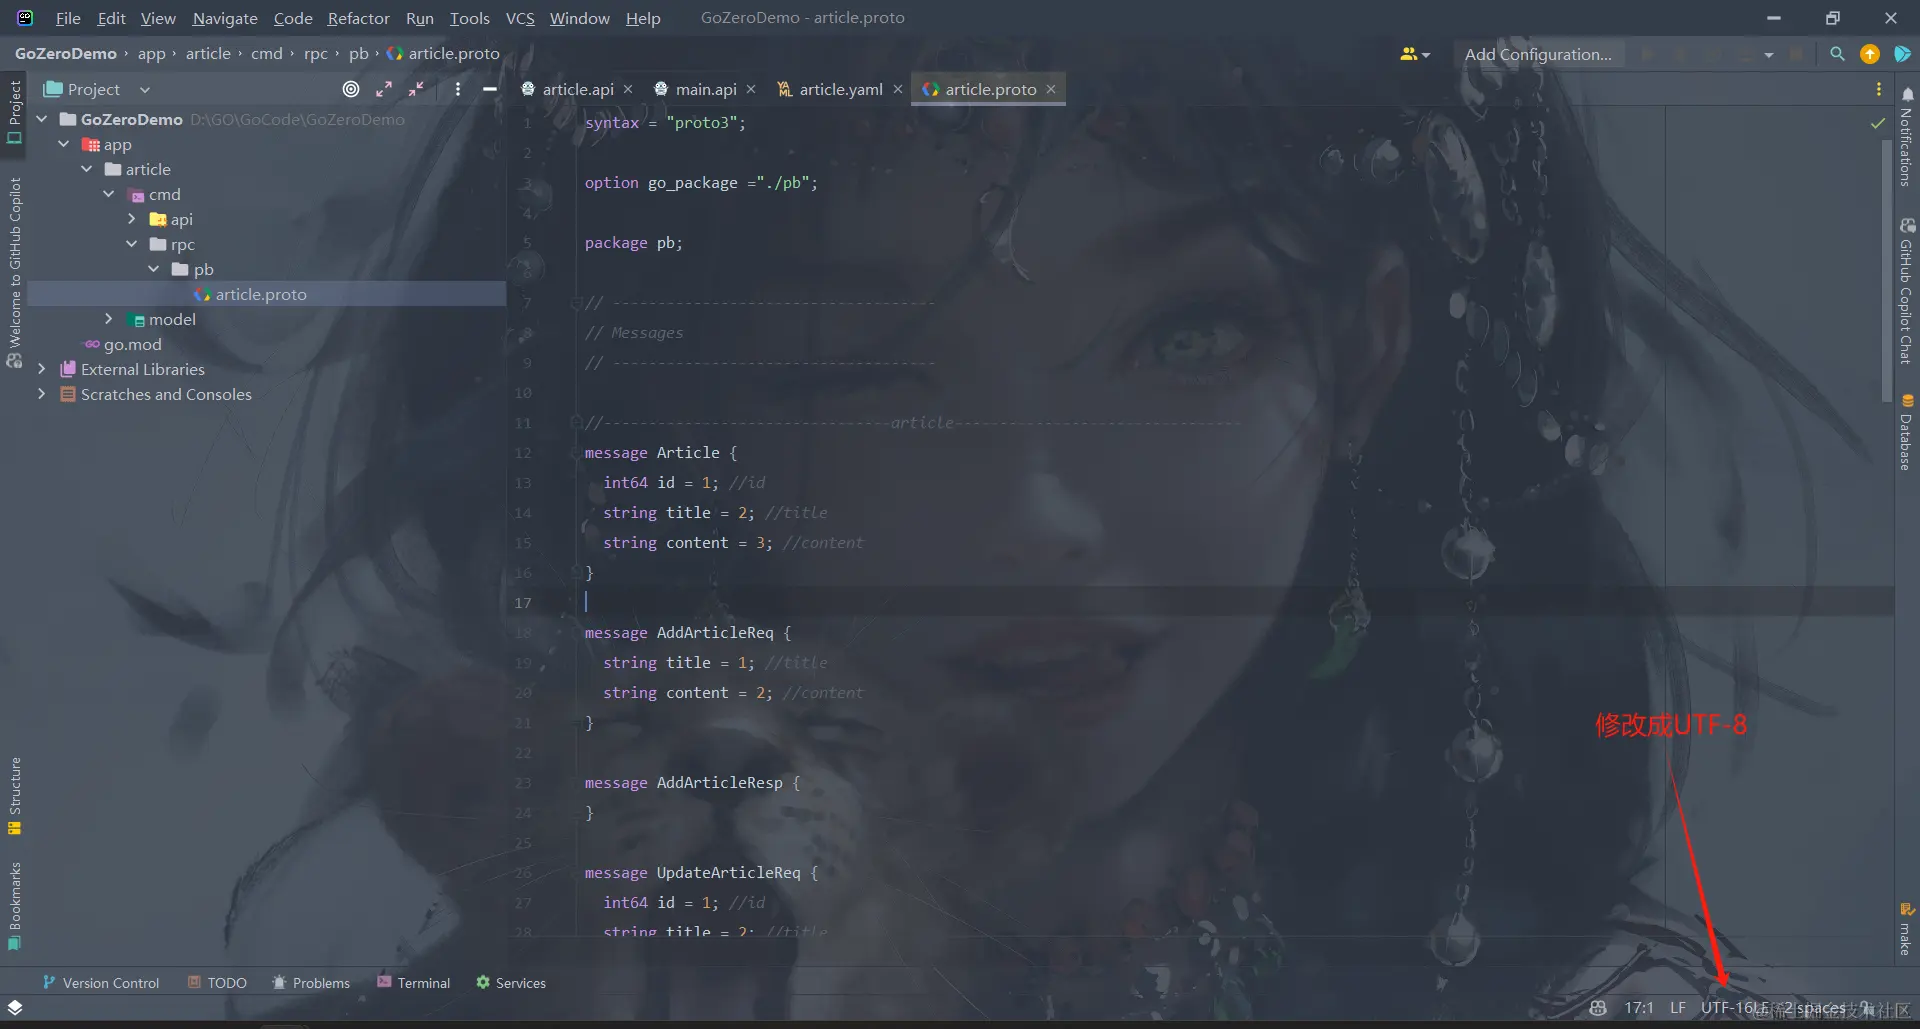This screenshot has width=1920, height=1029.
Task: Open the Version Control tool window
Action: (x=100, y=983)
